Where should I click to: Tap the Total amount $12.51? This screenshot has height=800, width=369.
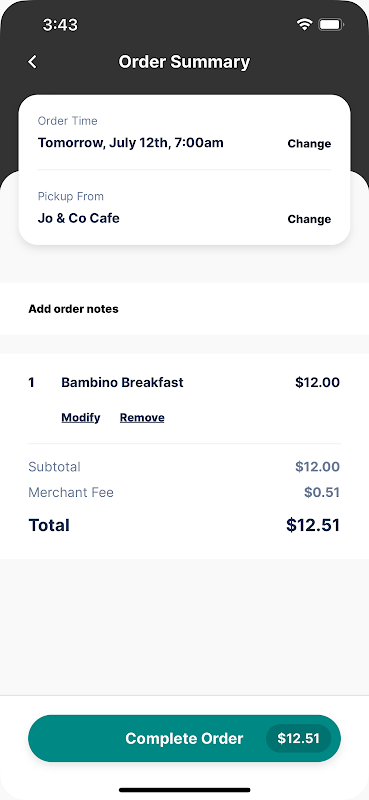[x=313, y=526]
